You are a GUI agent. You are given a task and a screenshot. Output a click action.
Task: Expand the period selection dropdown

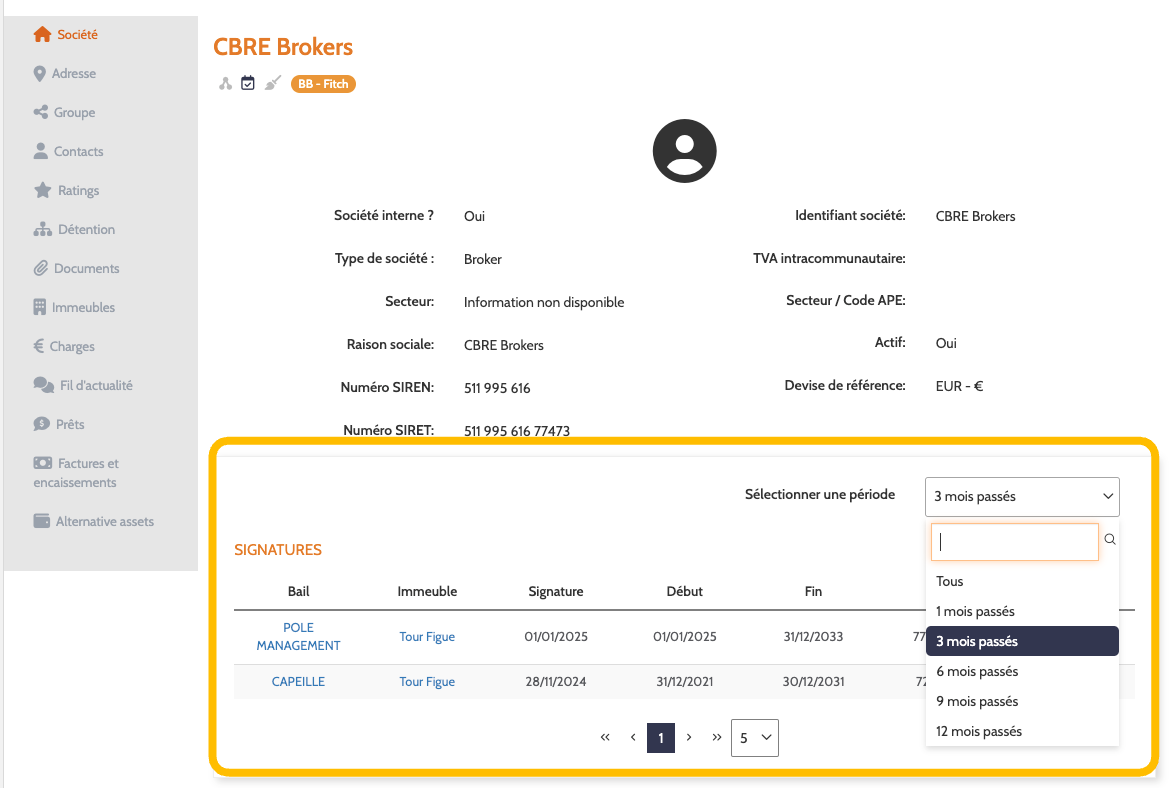point(1022,497)
